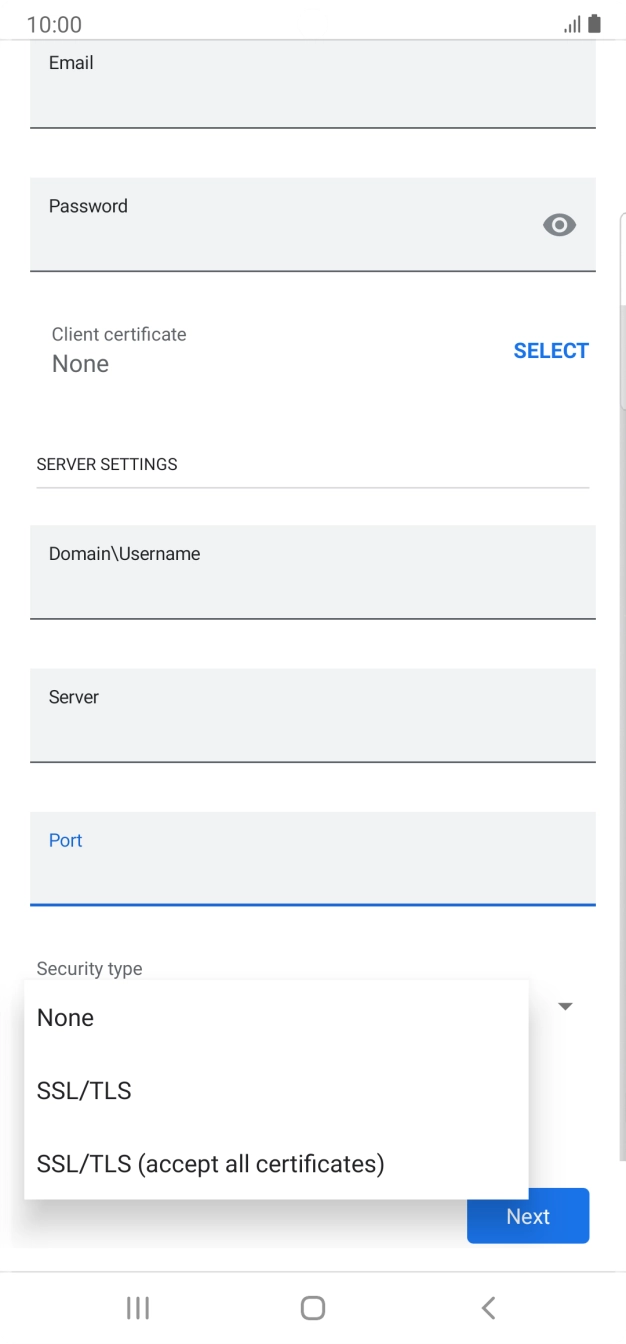Show the password using the eye icon
Viewport: 626px width, 1344px height.
click(x=558, y=225)
